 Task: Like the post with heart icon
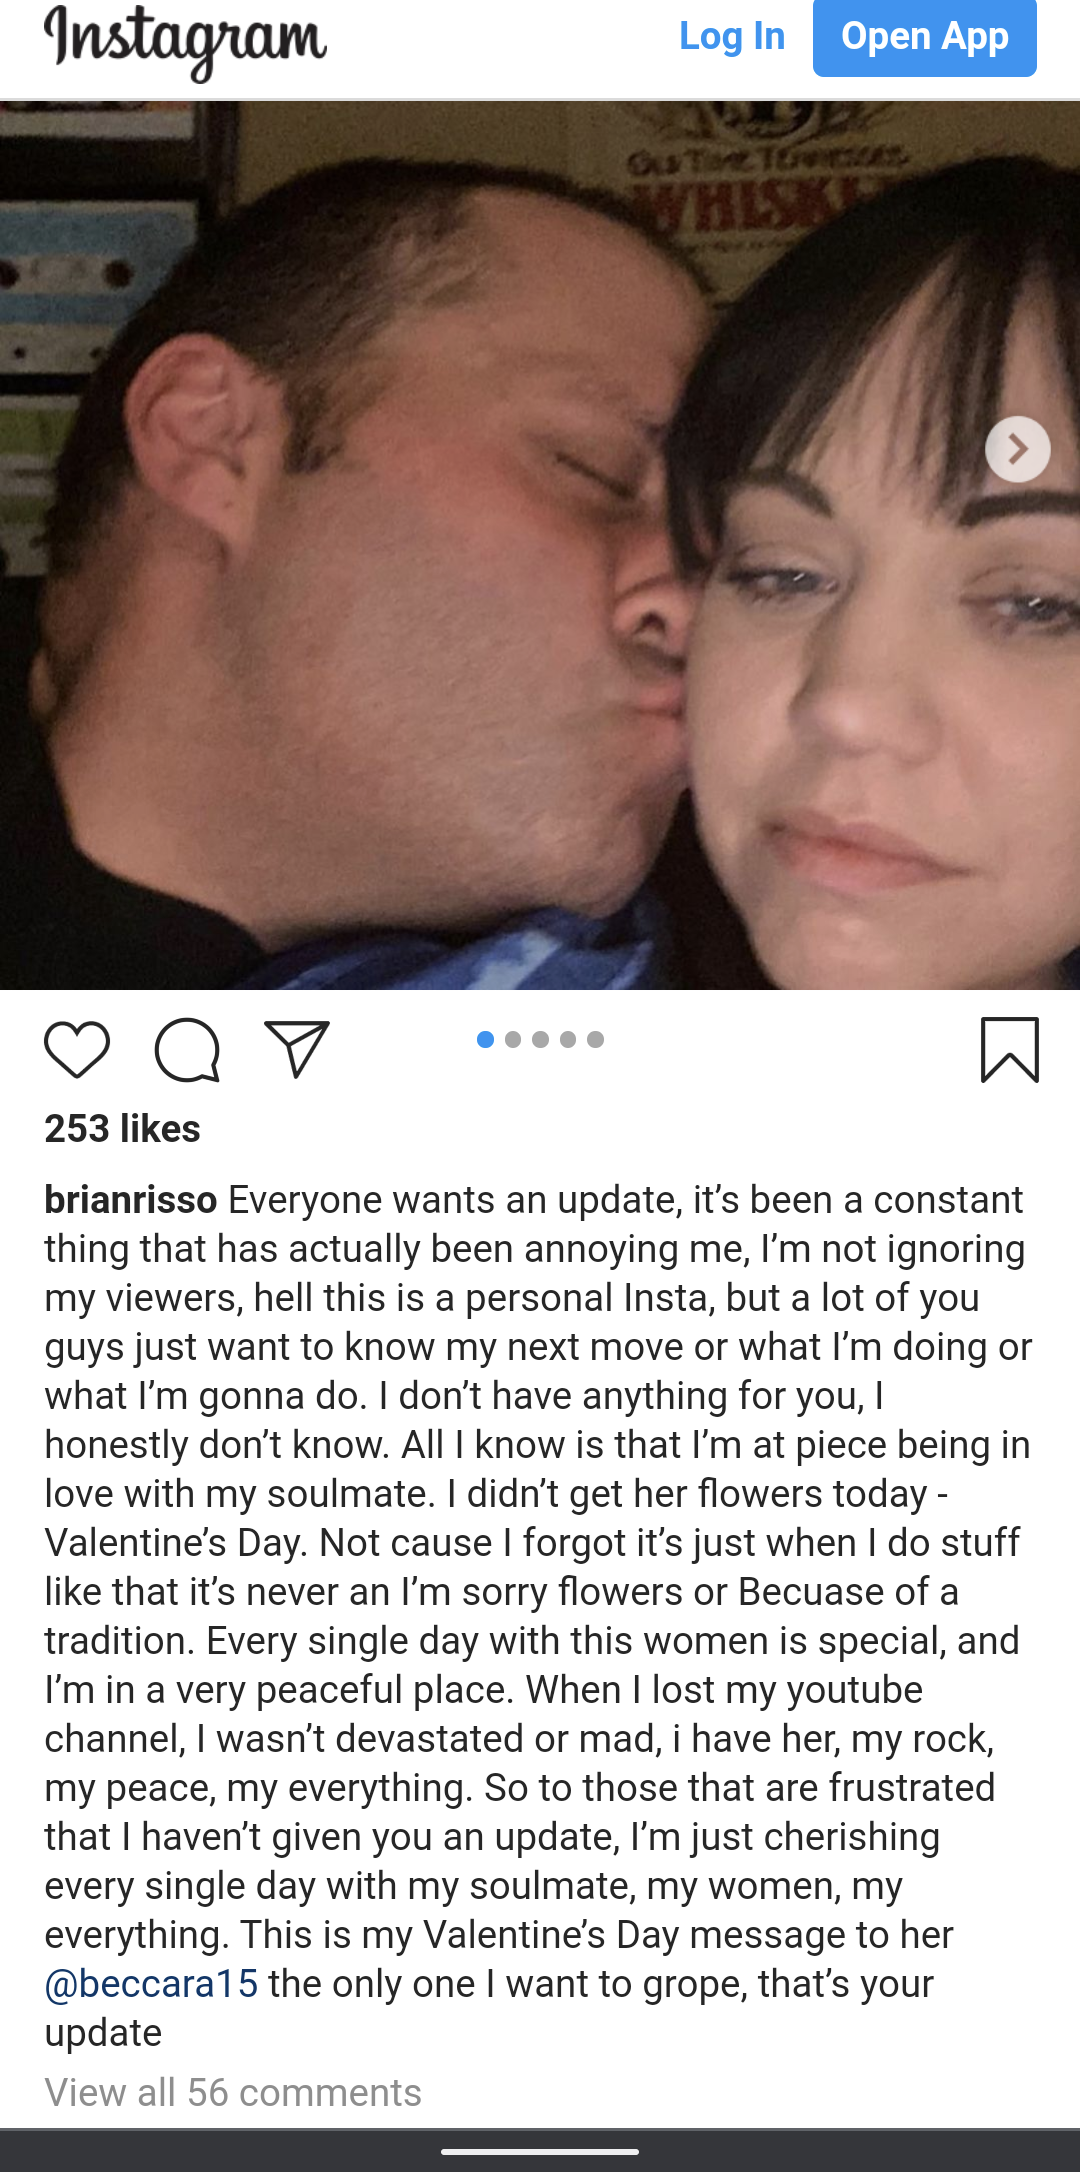coord(77,1050)
